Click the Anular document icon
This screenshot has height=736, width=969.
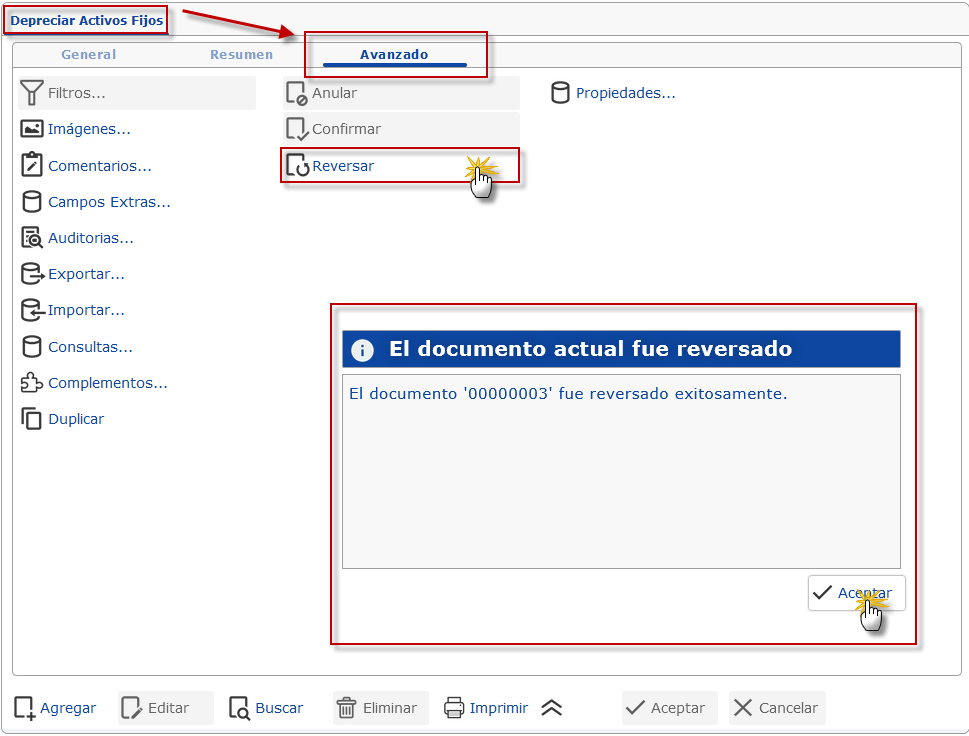(297, 93)
